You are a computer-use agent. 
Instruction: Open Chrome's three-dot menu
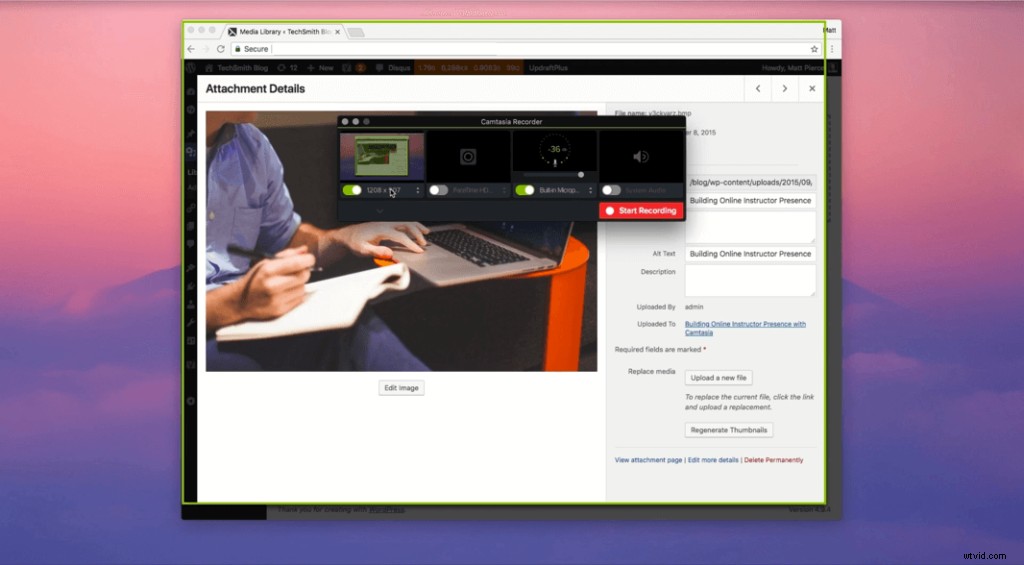tap(832, 49)
